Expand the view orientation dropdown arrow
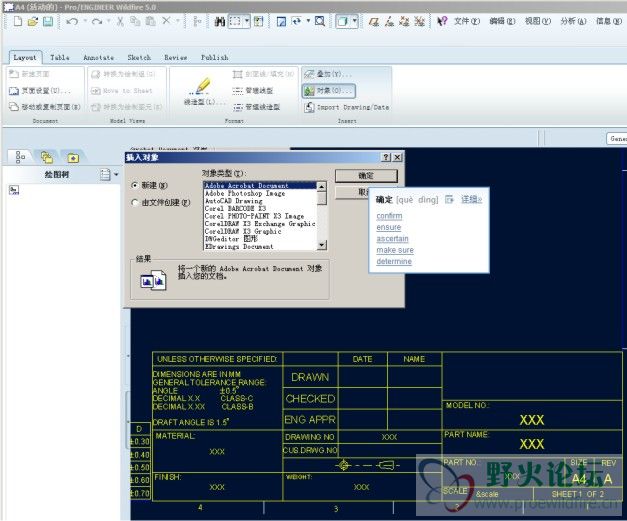The width and height of the screenshot is (627, 521). pos(308,20)
